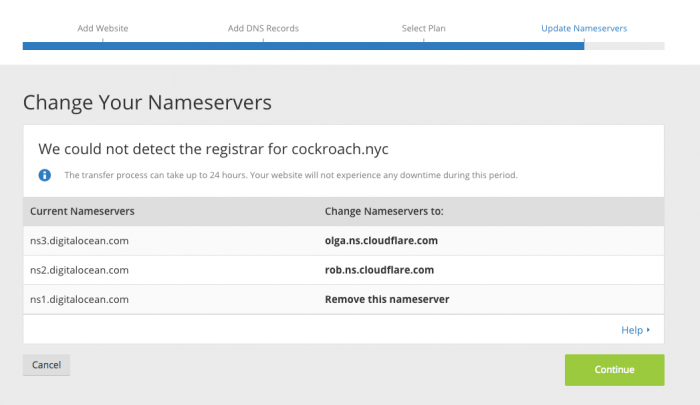Click the blue info icon

45,175
